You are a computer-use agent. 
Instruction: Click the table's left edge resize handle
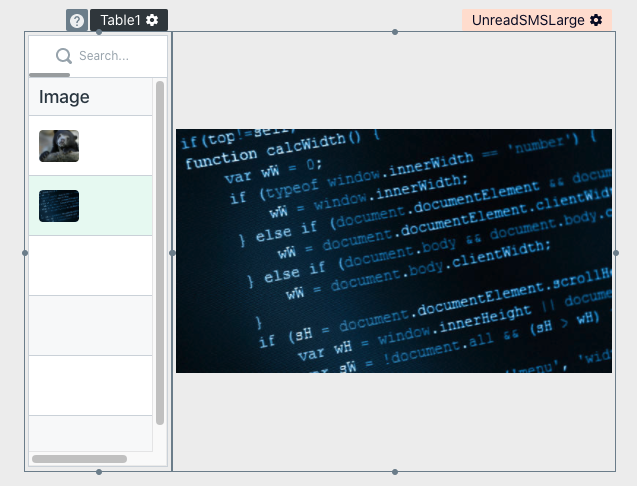coord(25,253)
